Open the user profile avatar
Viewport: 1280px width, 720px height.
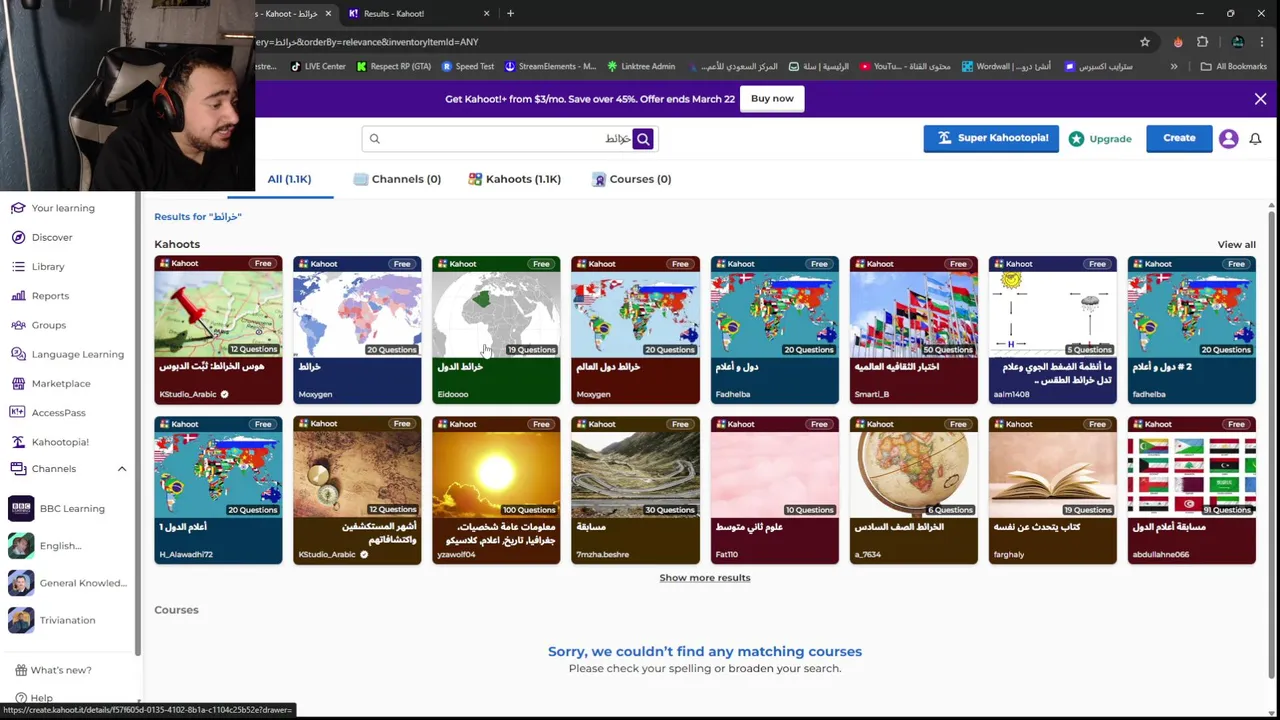click(x=1229, y=139)
